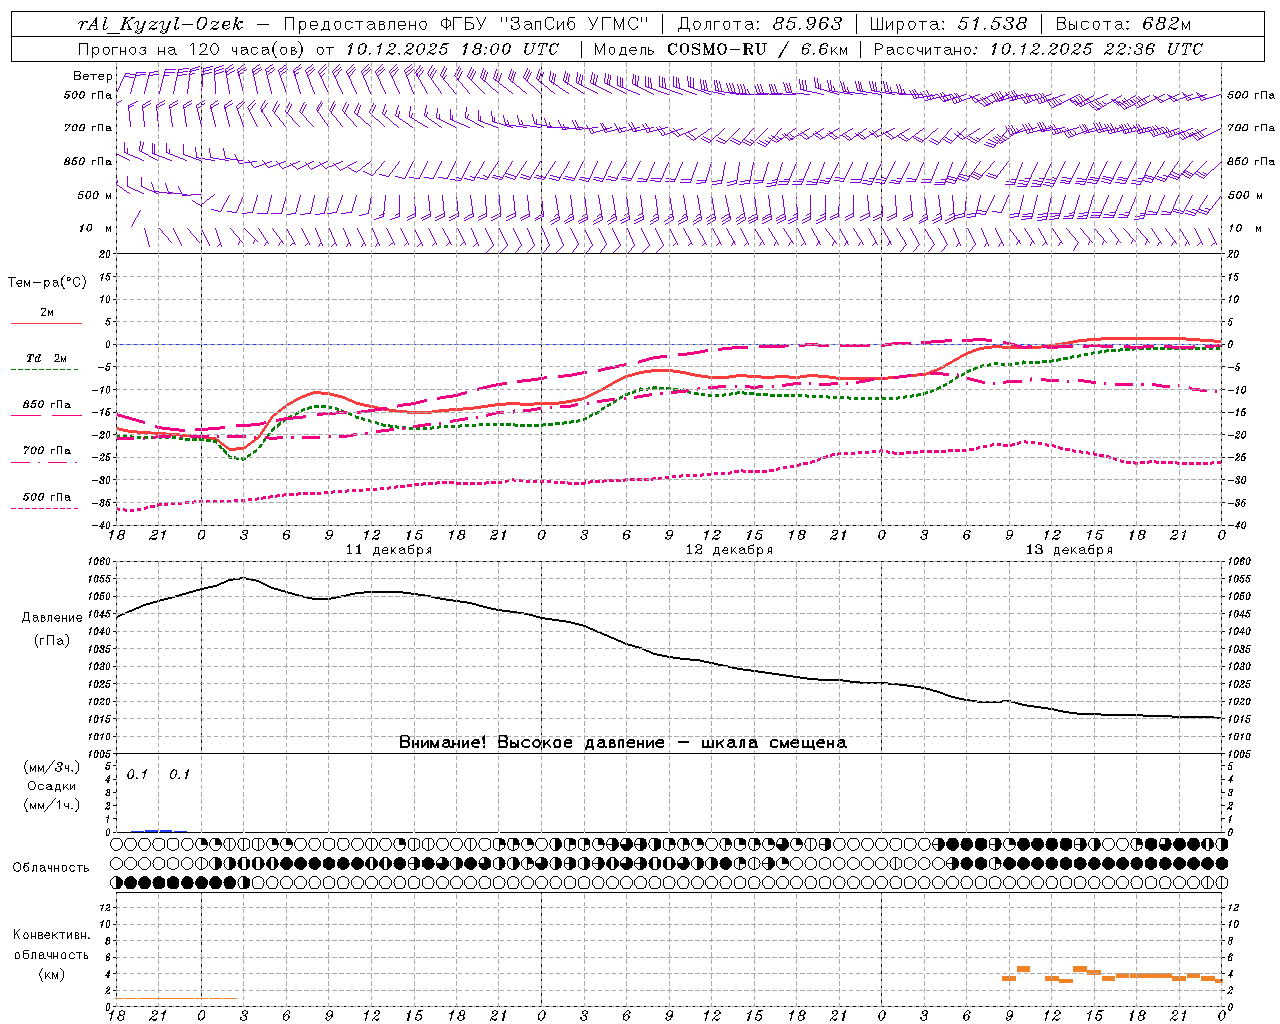Click the (гПа) unit label under Давление
This screenshot has width=1280, height=1024.
pos(52,640)
